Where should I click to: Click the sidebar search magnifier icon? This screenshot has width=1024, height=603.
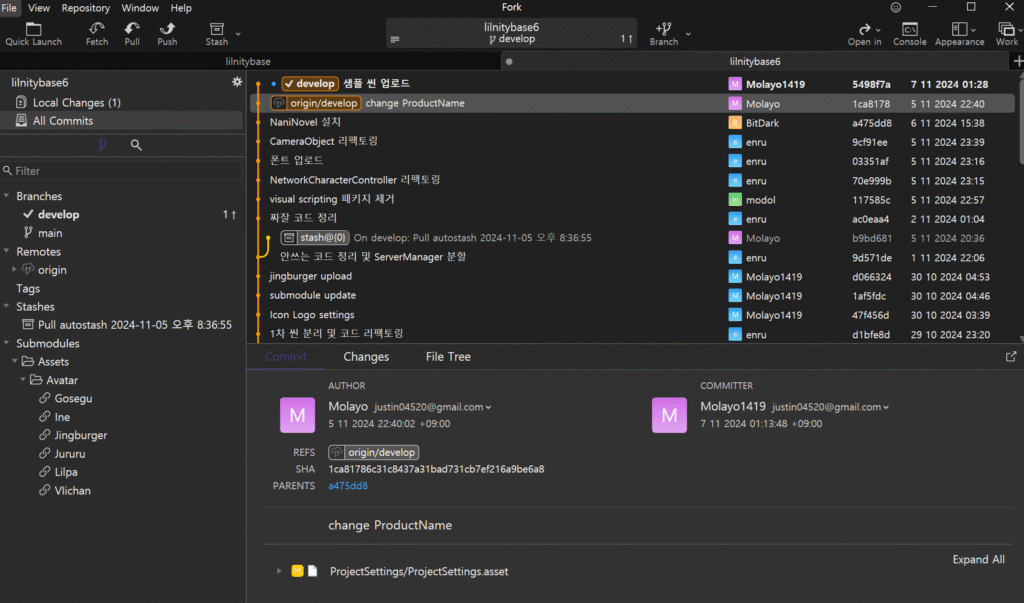[x=136, y=145]
